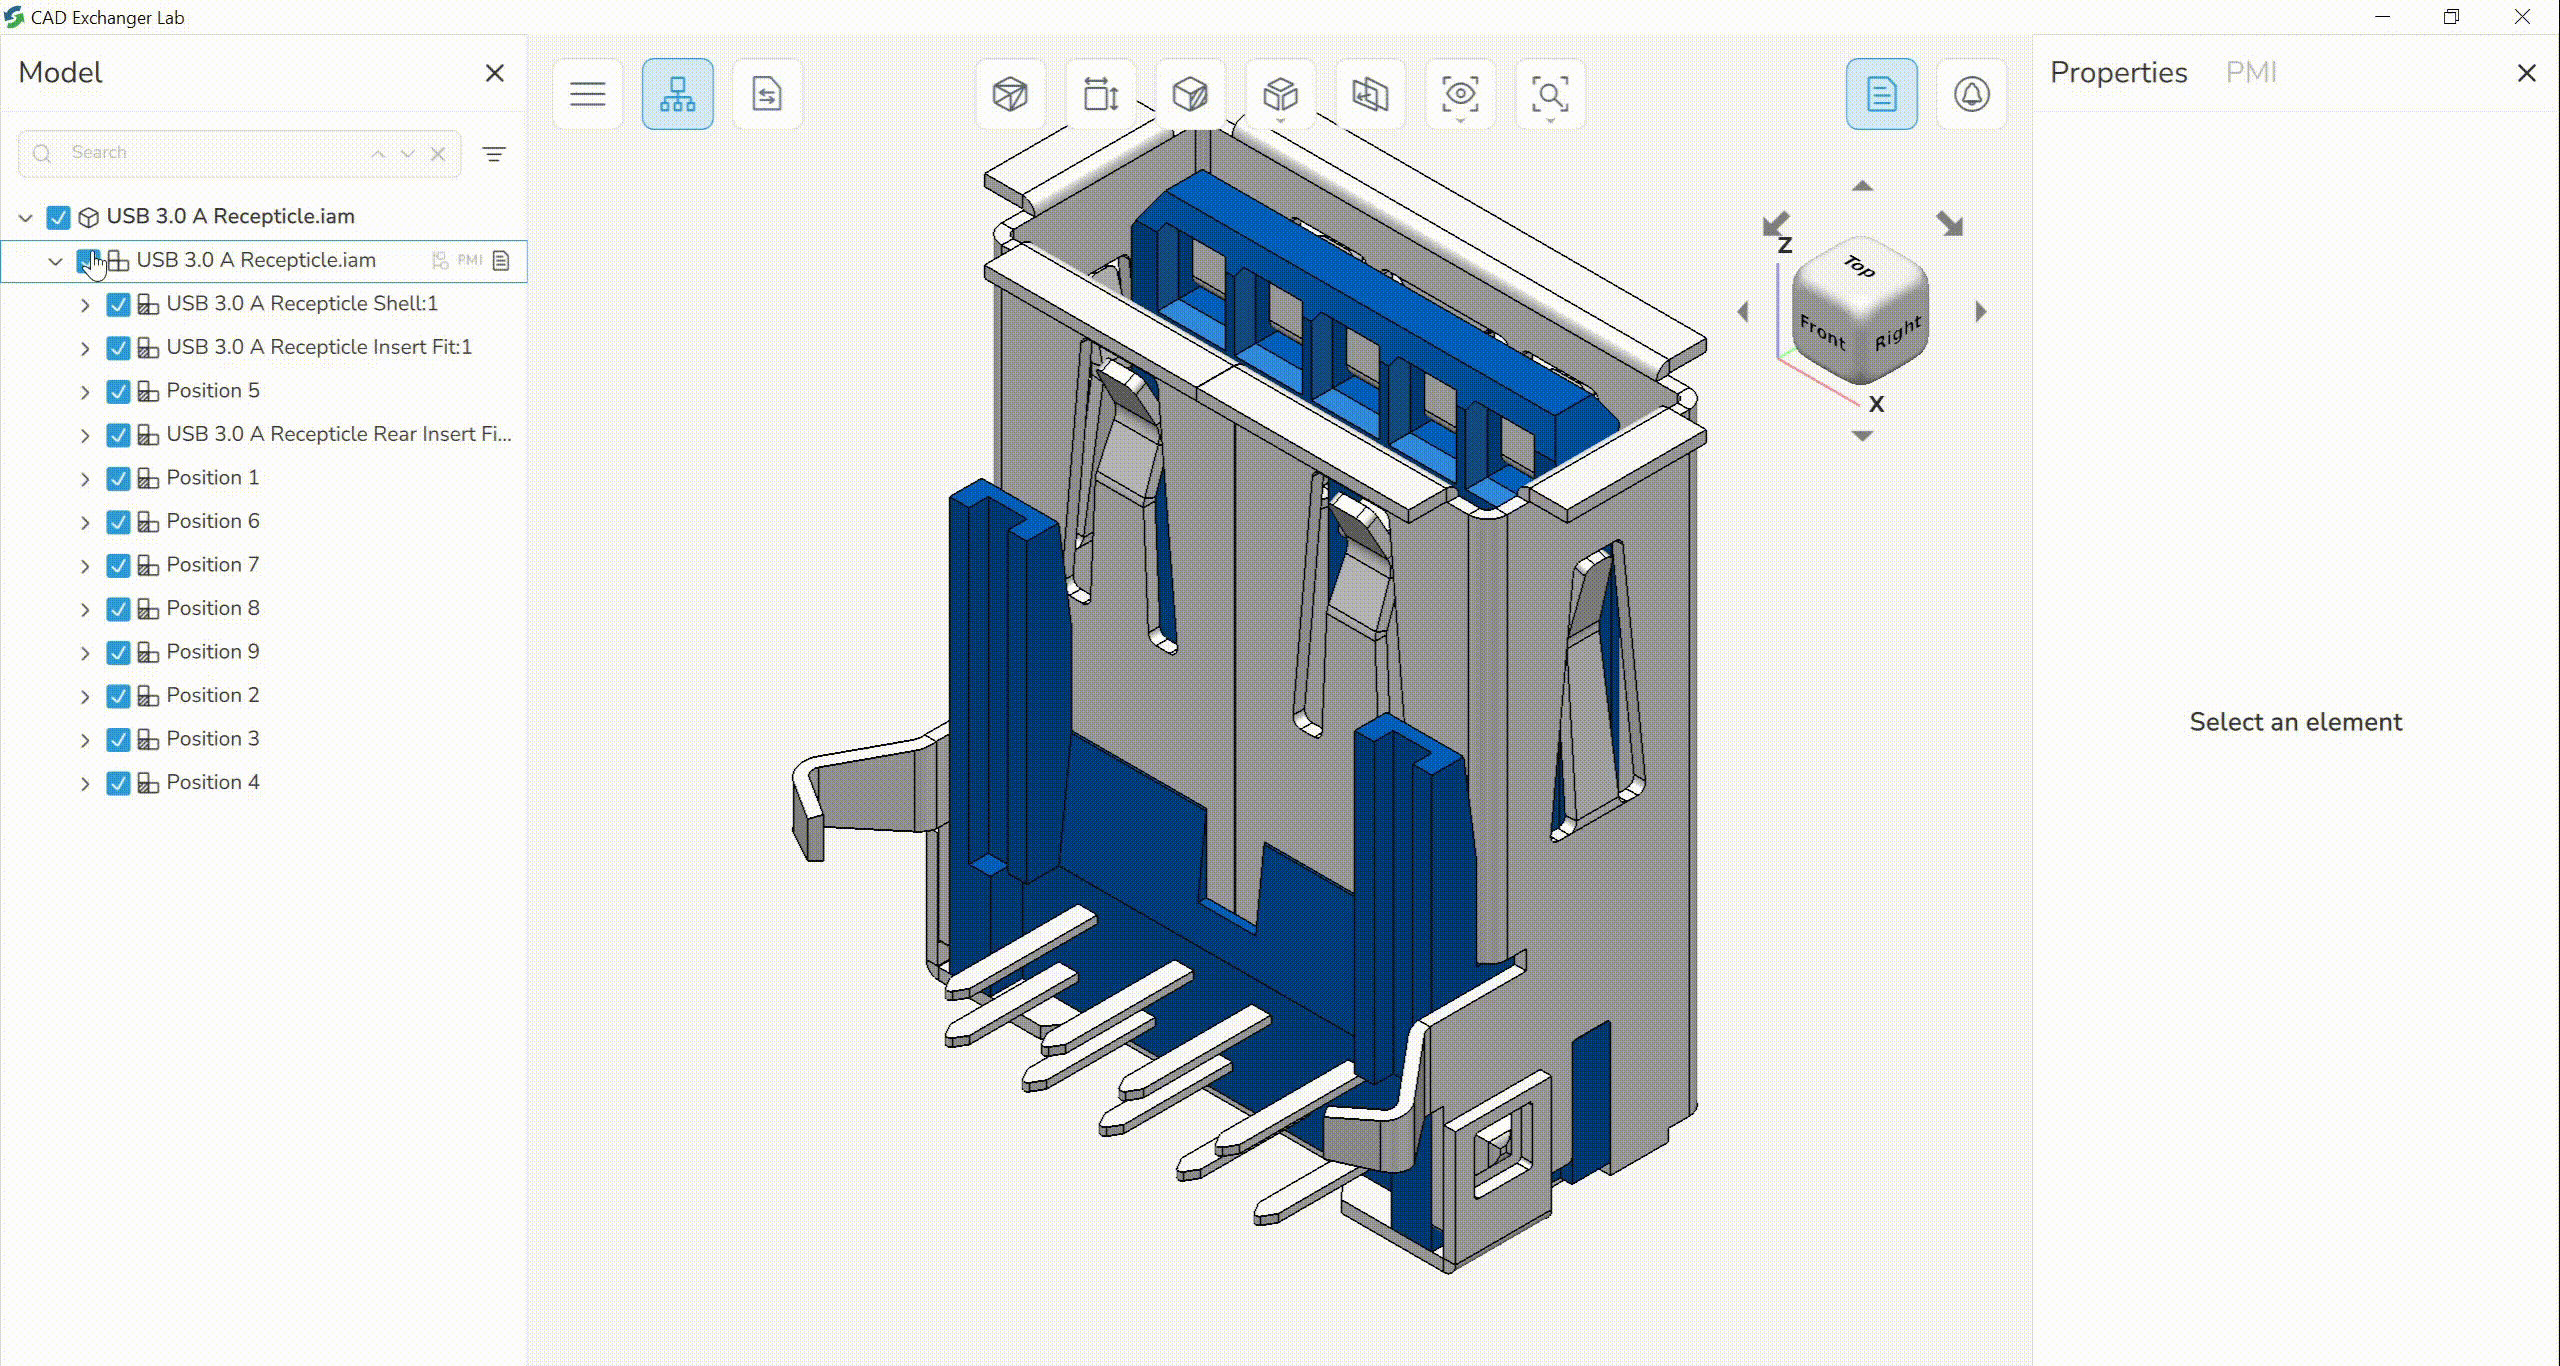This screenshot has height=1366, width=2560.
Task: Click the zoom fit-all tool
Action: coord(1550,94)
